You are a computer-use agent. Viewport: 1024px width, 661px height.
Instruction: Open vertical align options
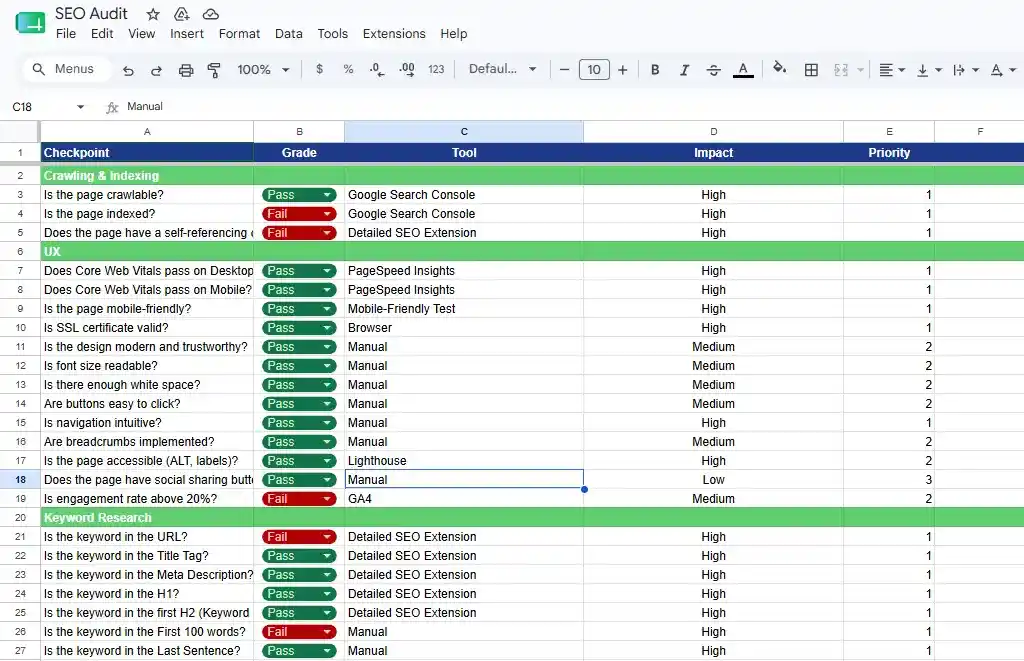tap(929, 69)
